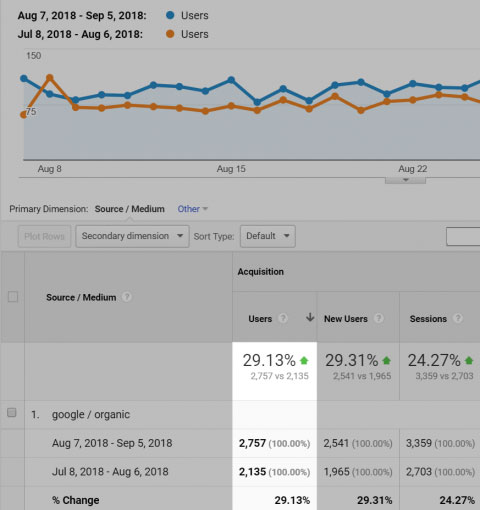Click the blue data point at Aug 22

pos(413,83)
